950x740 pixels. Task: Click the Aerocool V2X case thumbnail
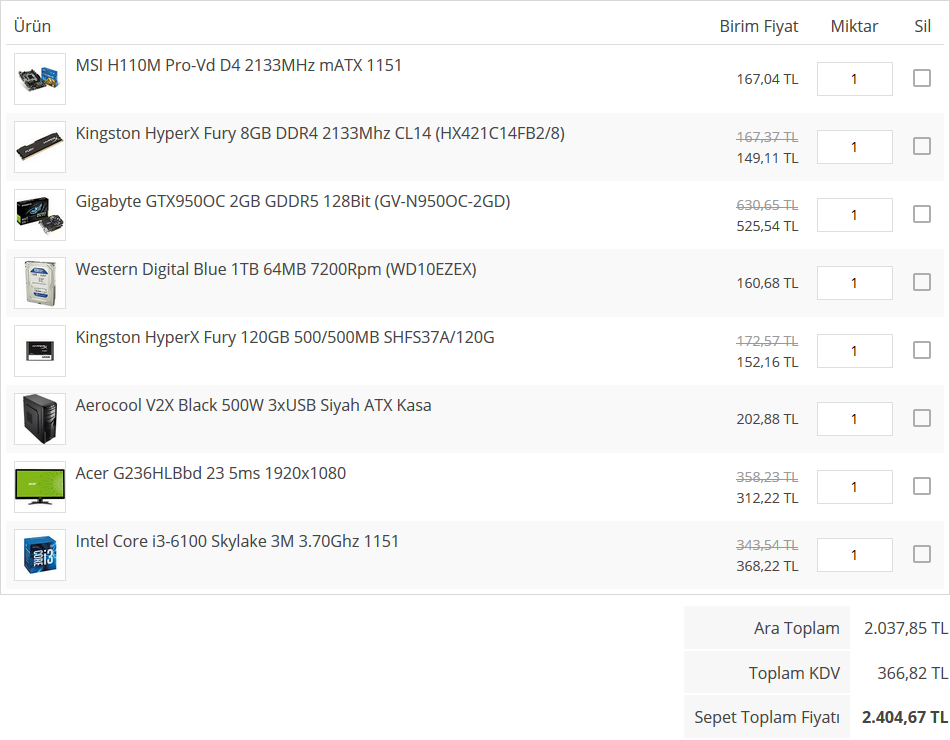coord(40,419)
